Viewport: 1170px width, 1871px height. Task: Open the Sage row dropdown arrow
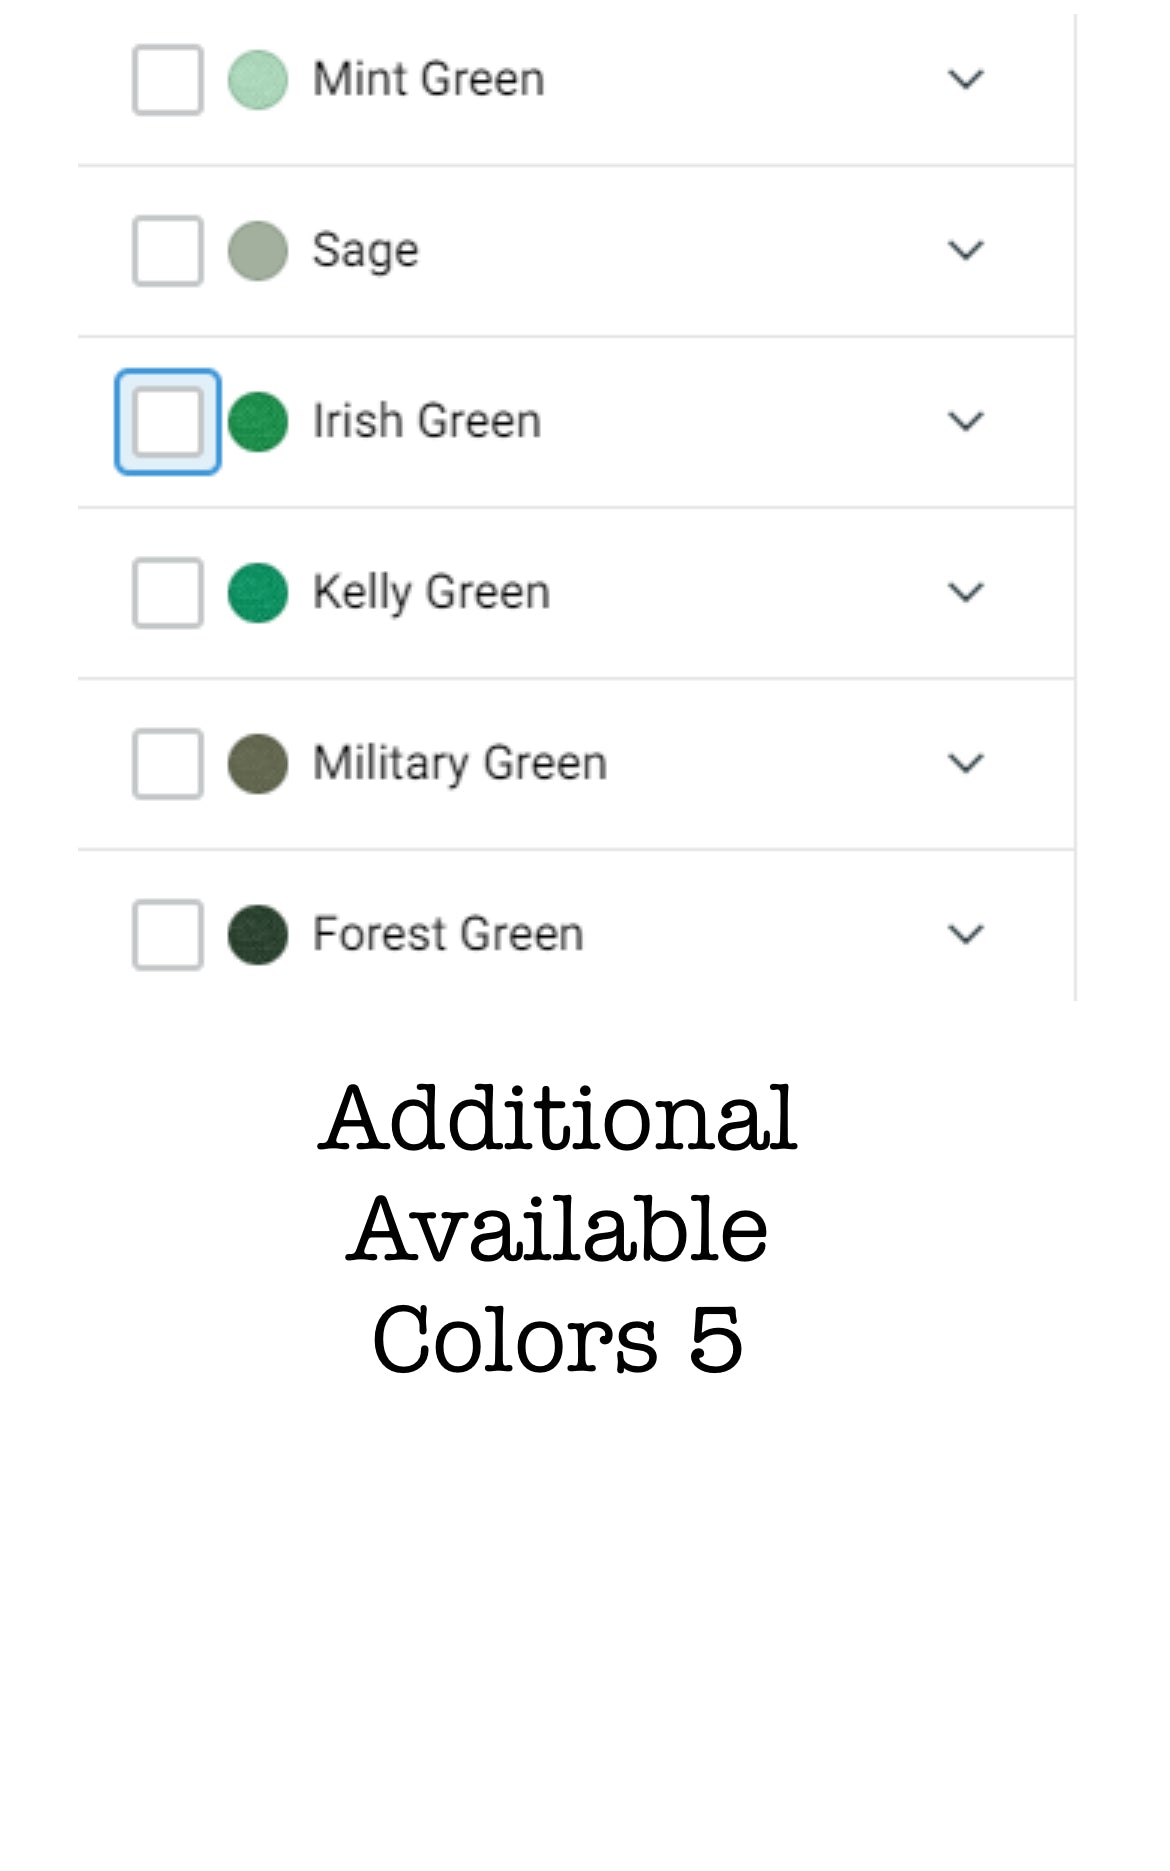point(965,251)
